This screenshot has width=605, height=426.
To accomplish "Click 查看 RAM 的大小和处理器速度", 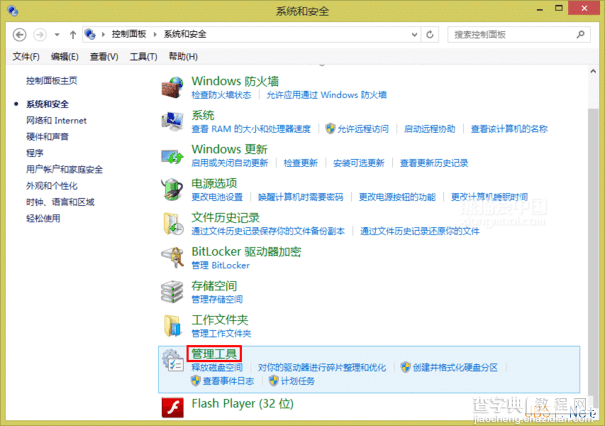I will pyautogui.click(x=251, y=129).
